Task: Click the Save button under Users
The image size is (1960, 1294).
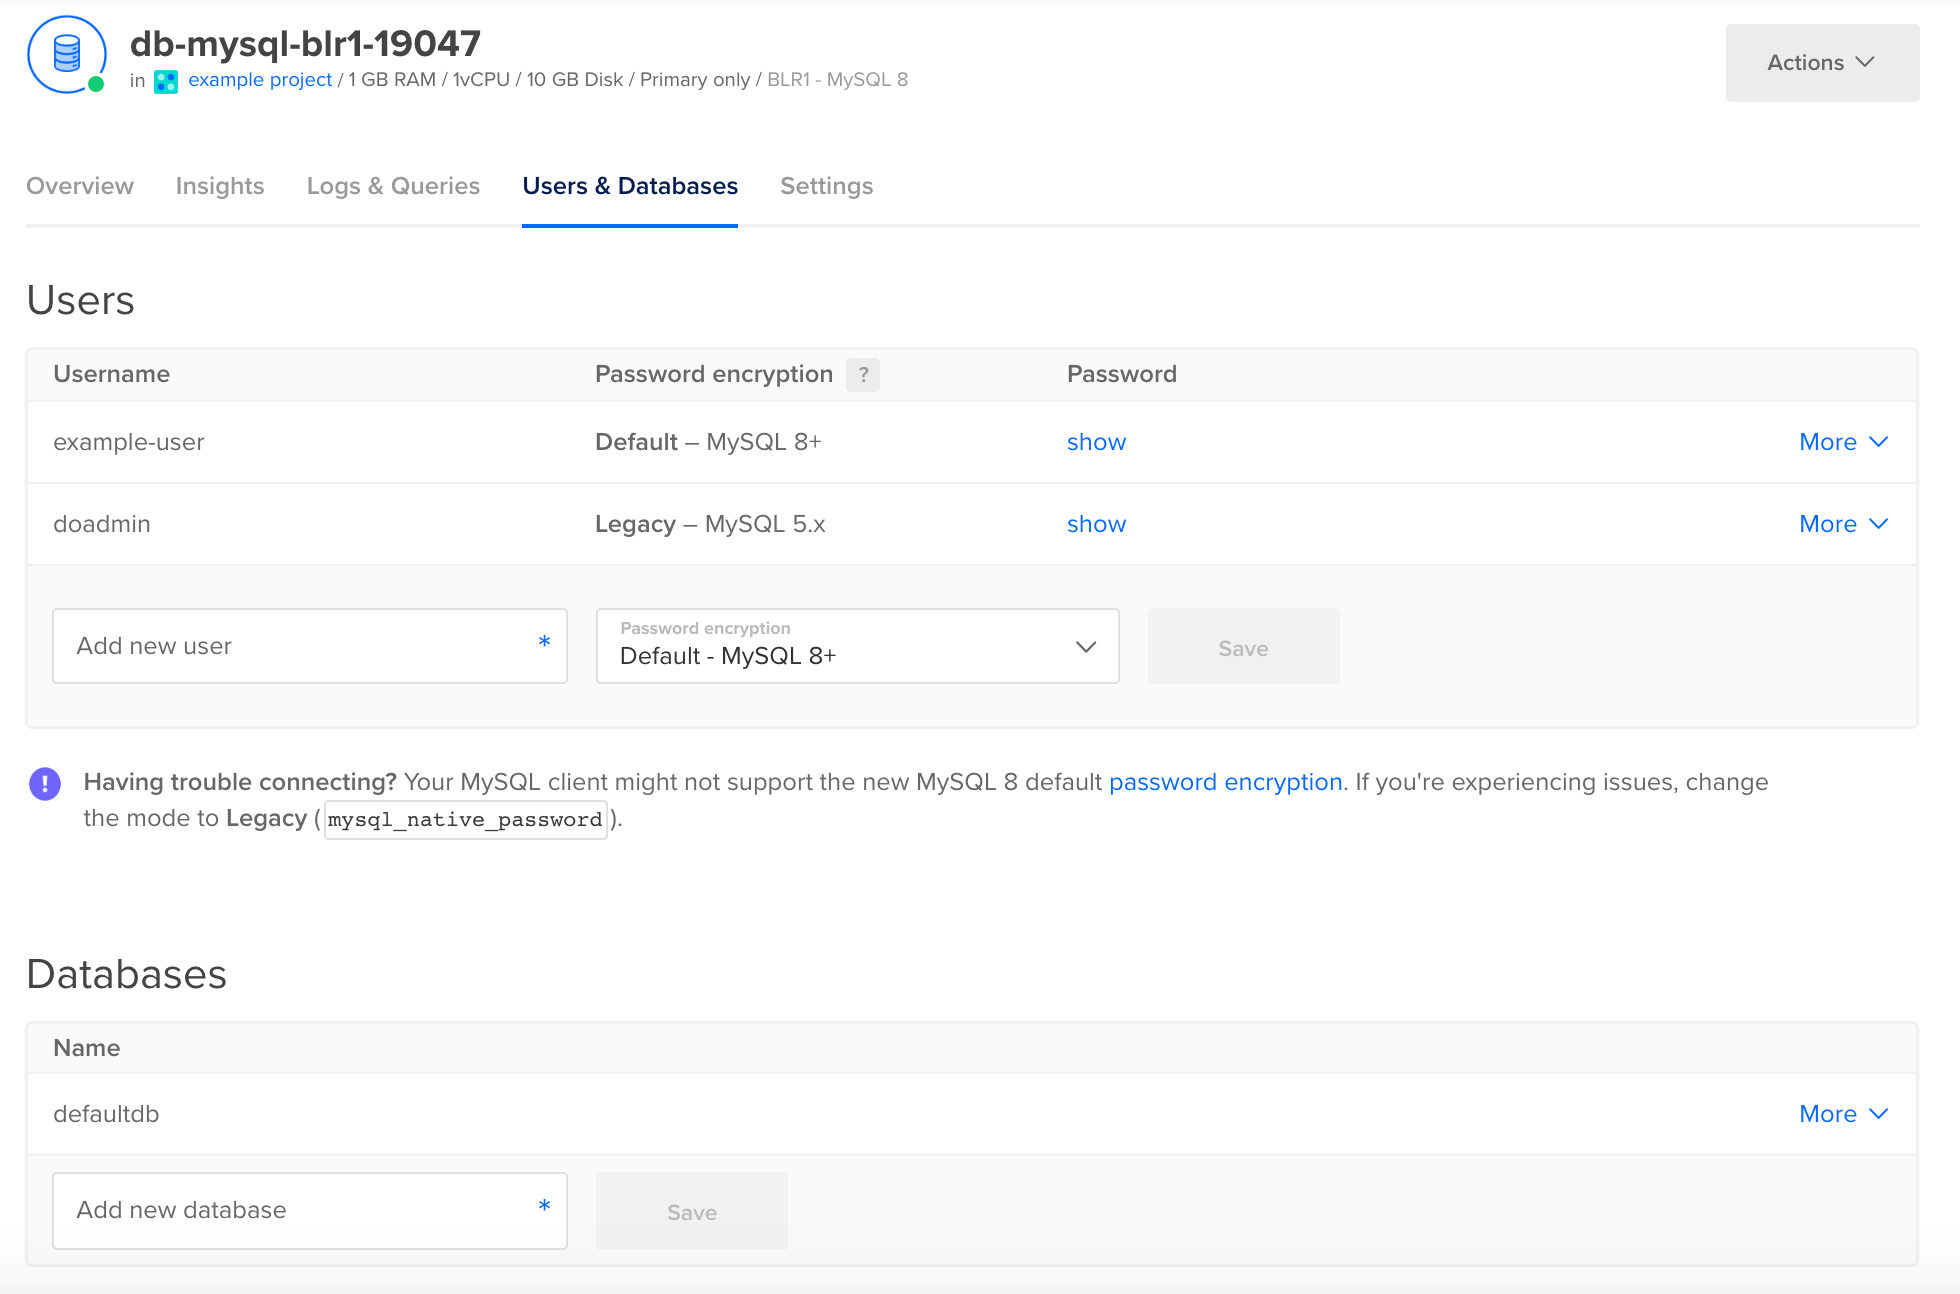Action: 1243,646
